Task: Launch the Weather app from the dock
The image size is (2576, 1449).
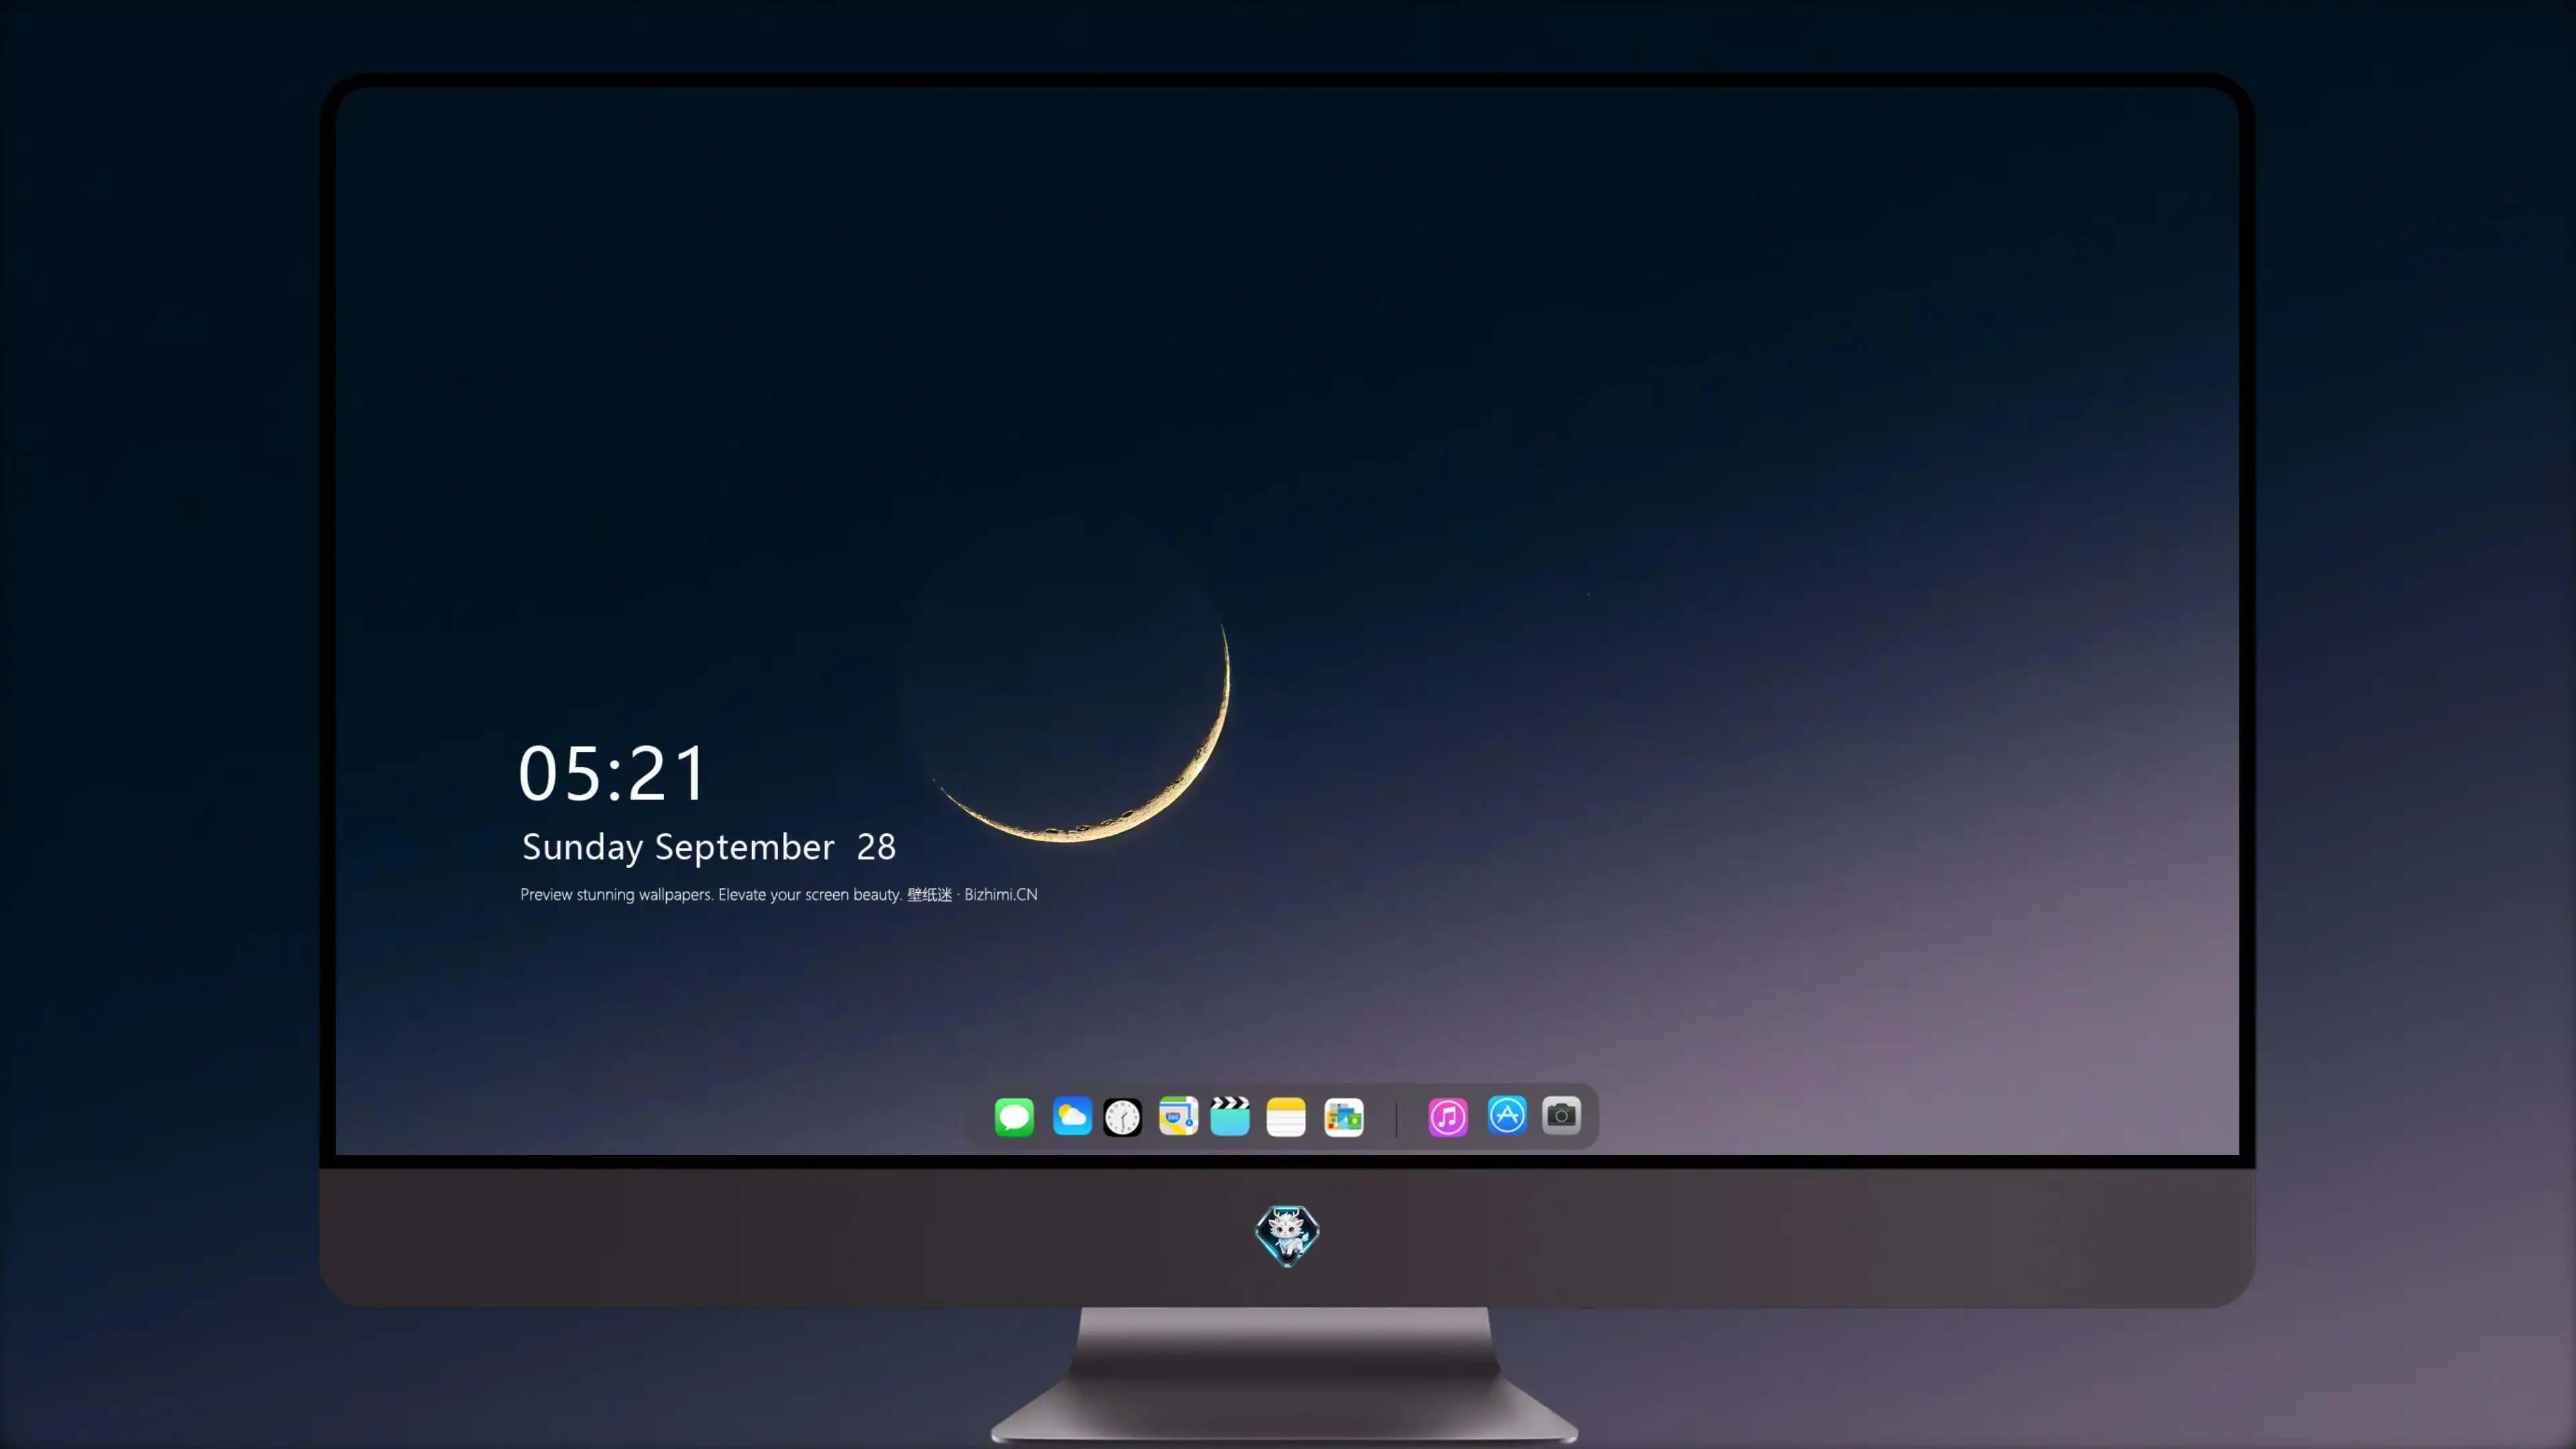Action: 1072,1116
